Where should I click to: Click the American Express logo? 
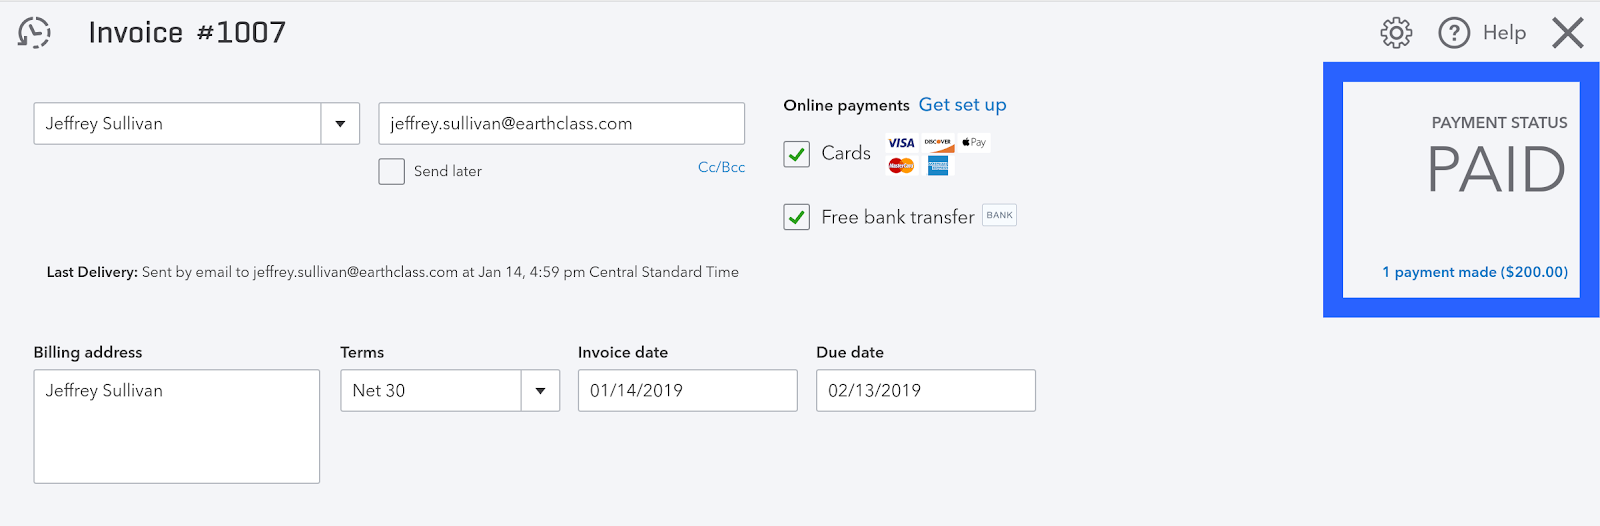[x=938, y=166]
